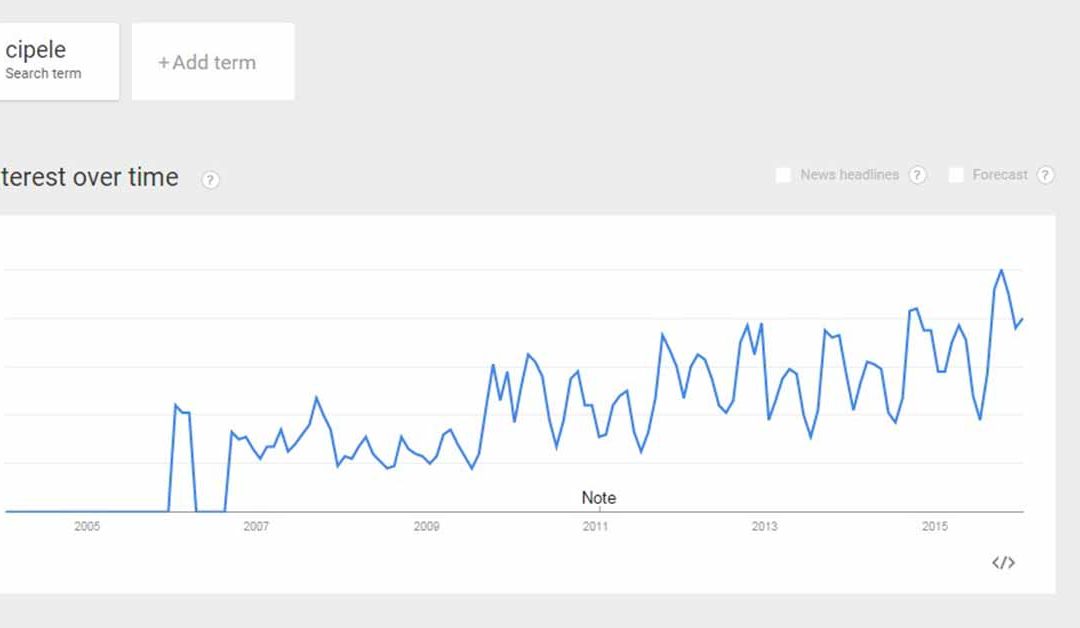Open help icon beside Interest over time
The width and height of the screenshot is (1080, 628).
point(210,180)
